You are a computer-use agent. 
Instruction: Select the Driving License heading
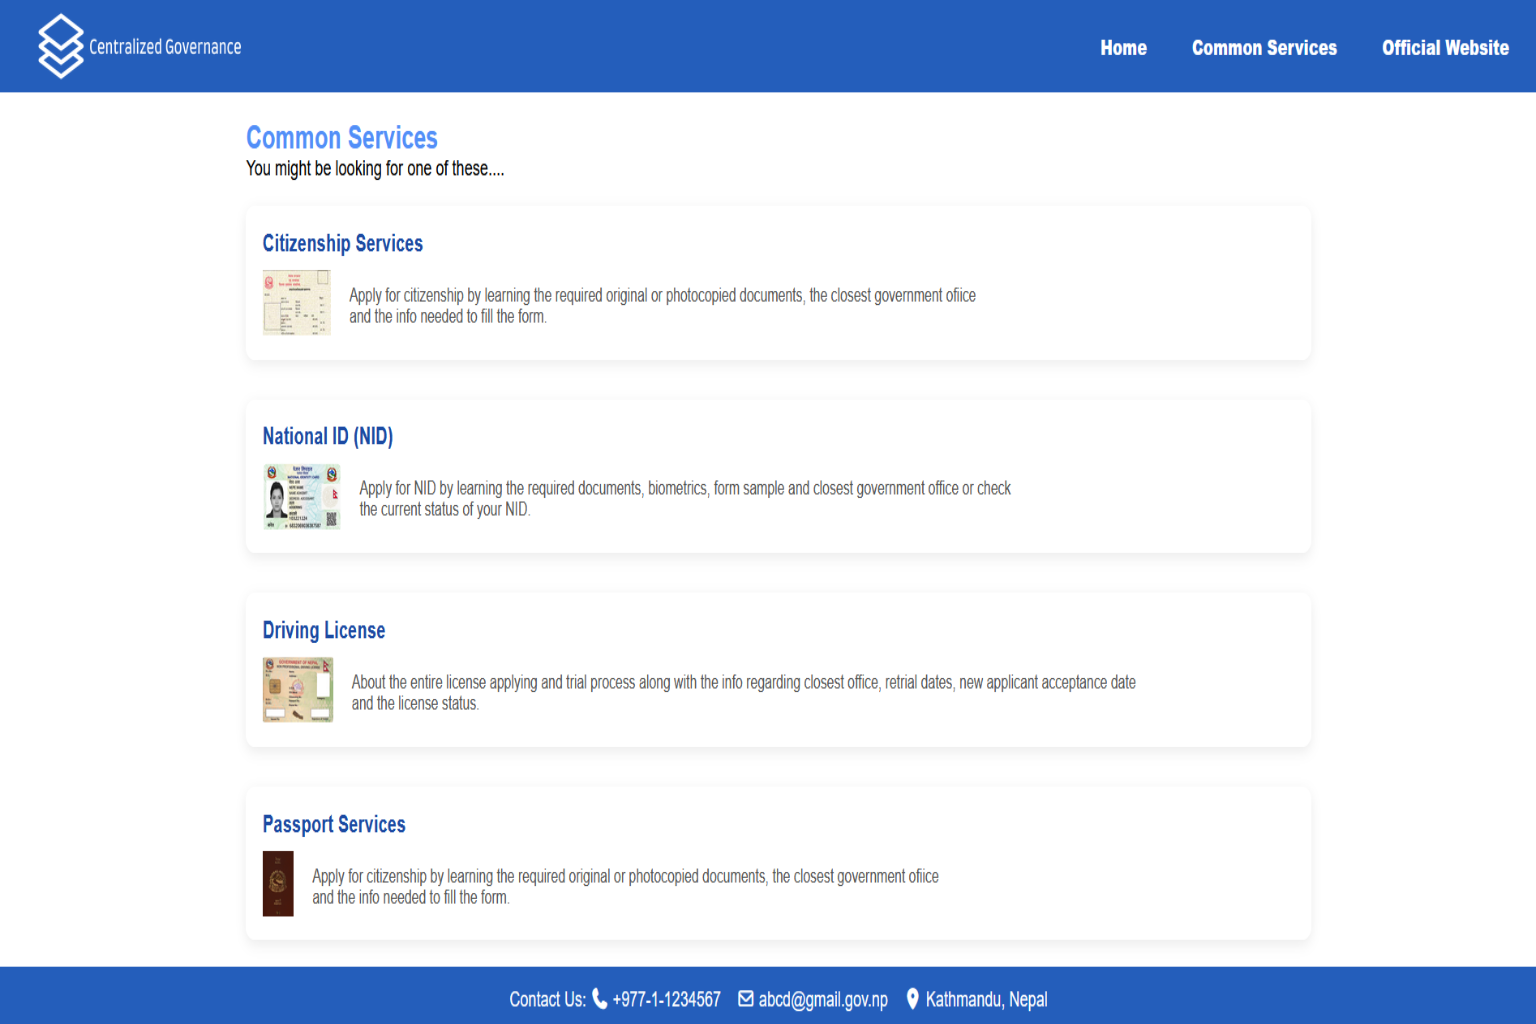pyautogui.click(x=323, y=631)
